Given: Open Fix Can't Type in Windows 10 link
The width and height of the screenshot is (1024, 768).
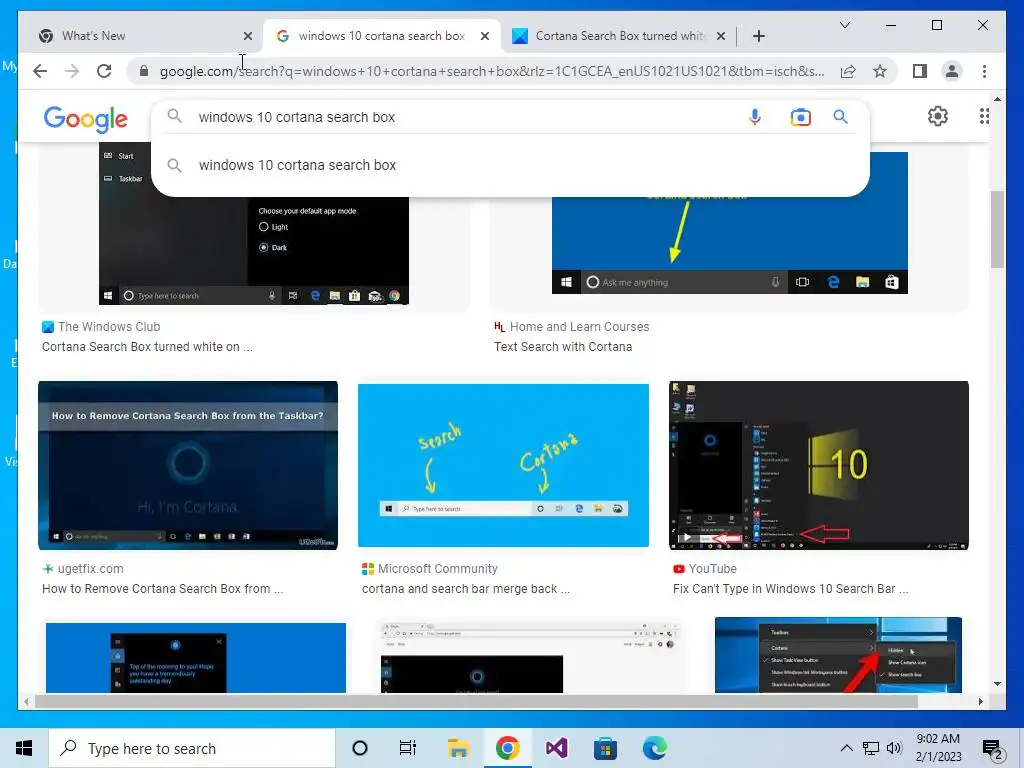Looking at the screenshot, I should 791,589.
